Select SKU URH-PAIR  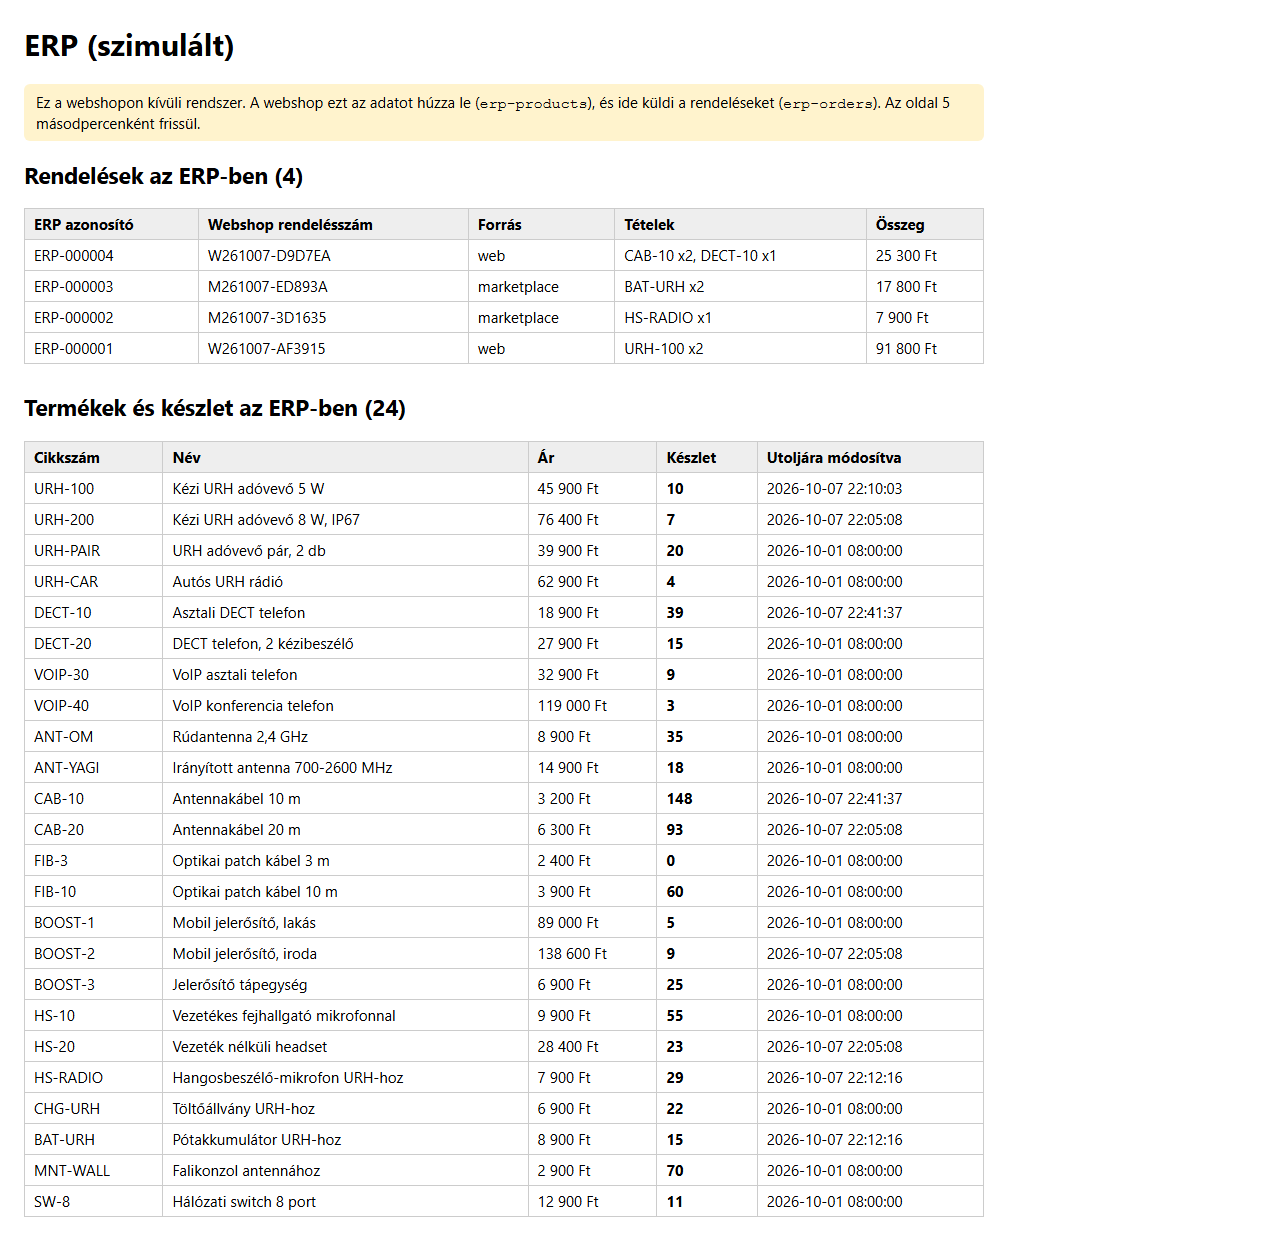tap(67, 551)
